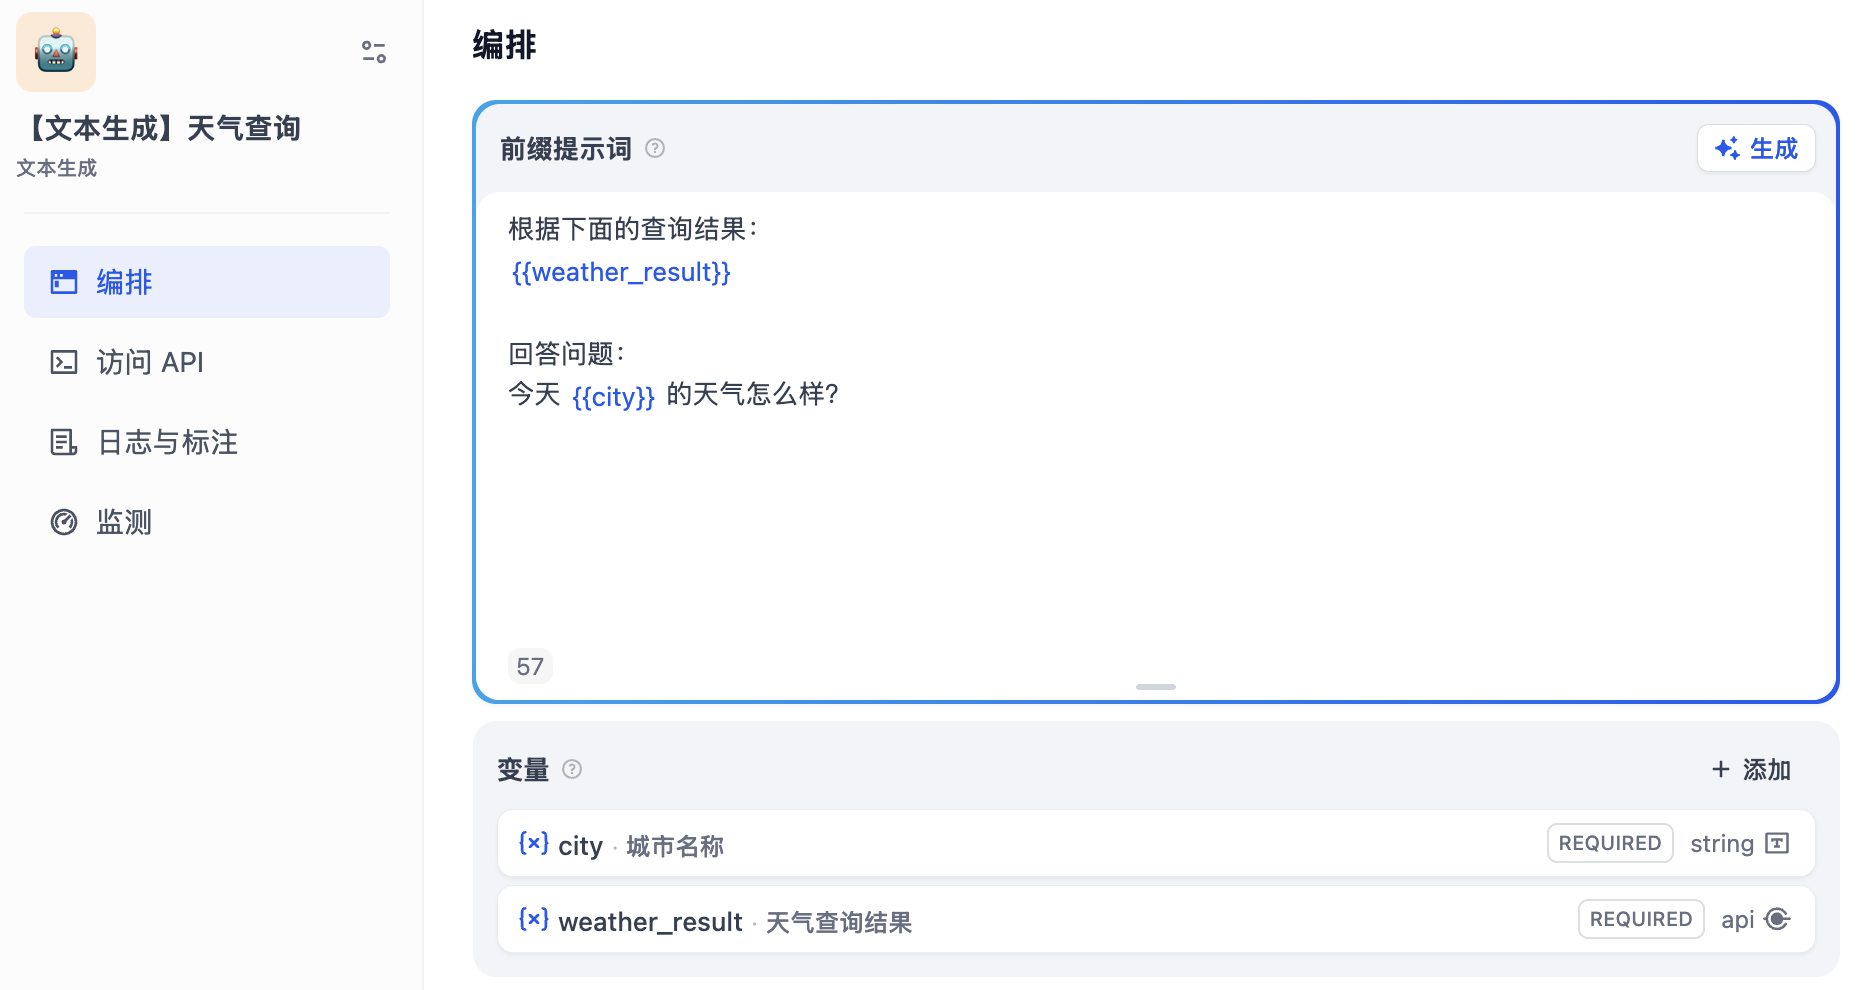Viewport: 1864px width, 990px height.
Task: Click the {{city}} variable in prompt
Action: point(613,396)
